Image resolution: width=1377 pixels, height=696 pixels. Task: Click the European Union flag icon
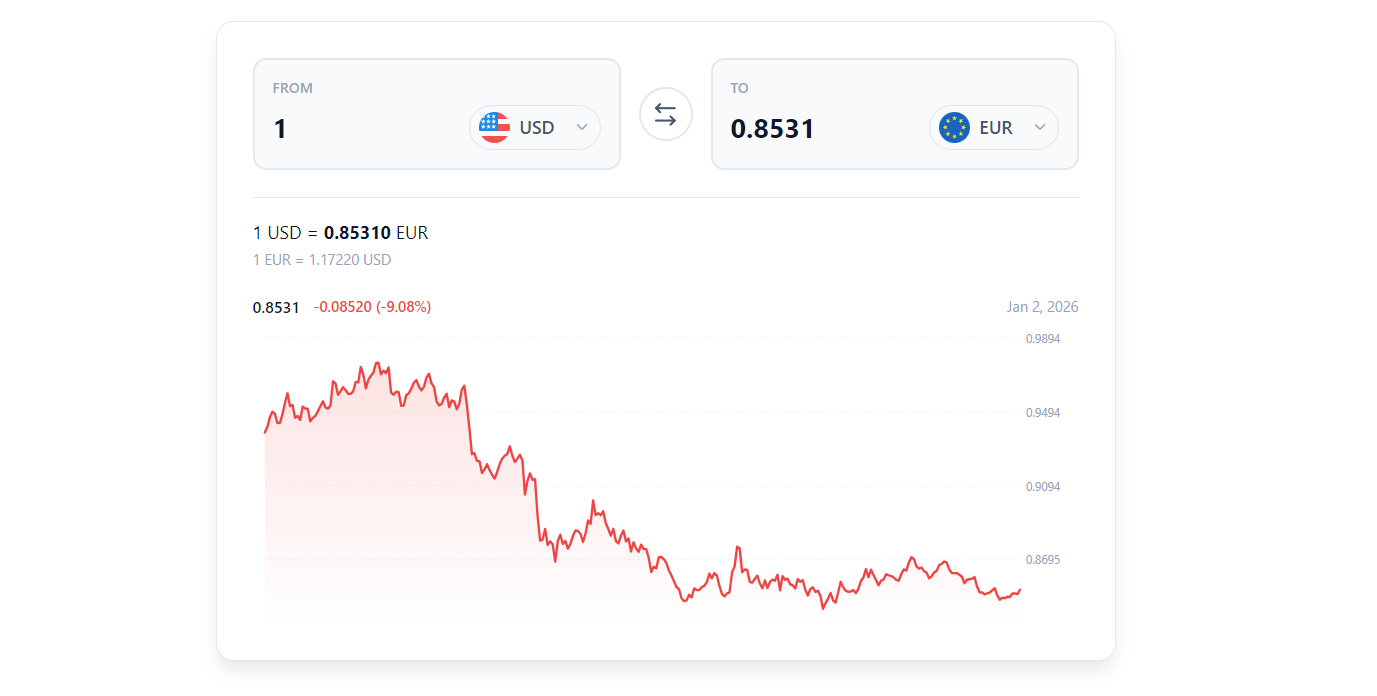pyautogui.click(x=954, y=128)
